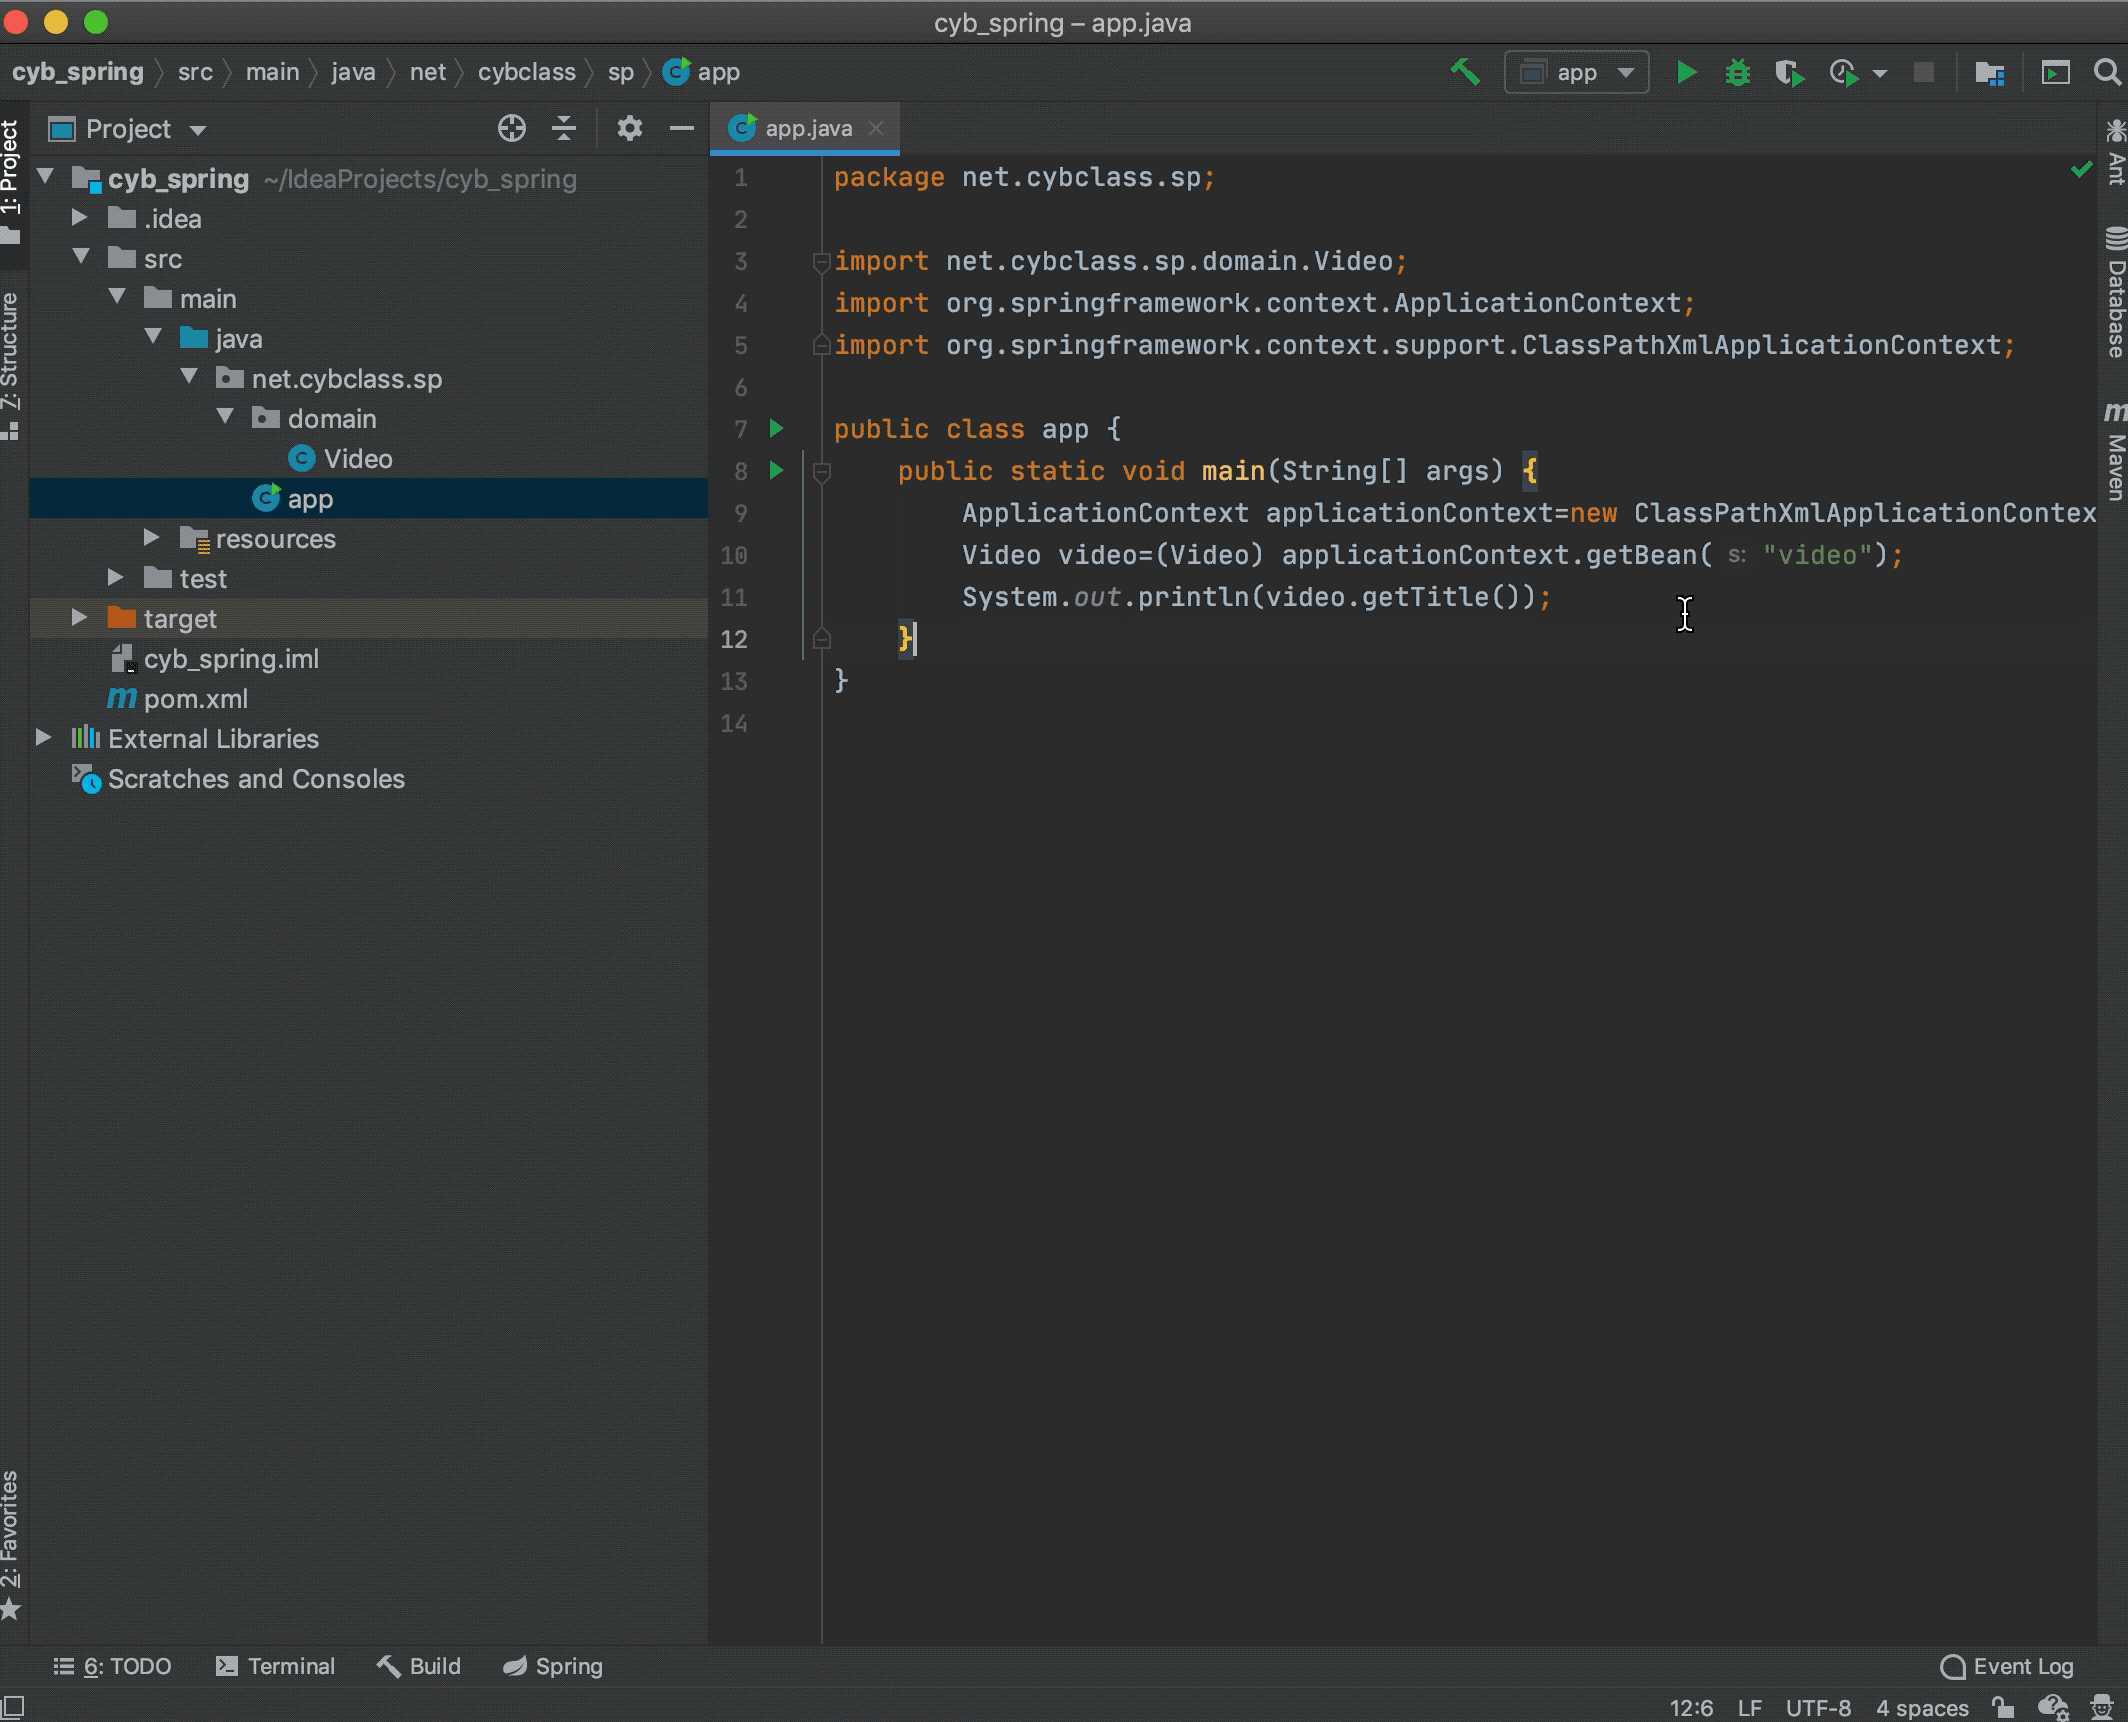
Task: Toggle read-only lock icon in status bar
Action: pos(2003,1707)
